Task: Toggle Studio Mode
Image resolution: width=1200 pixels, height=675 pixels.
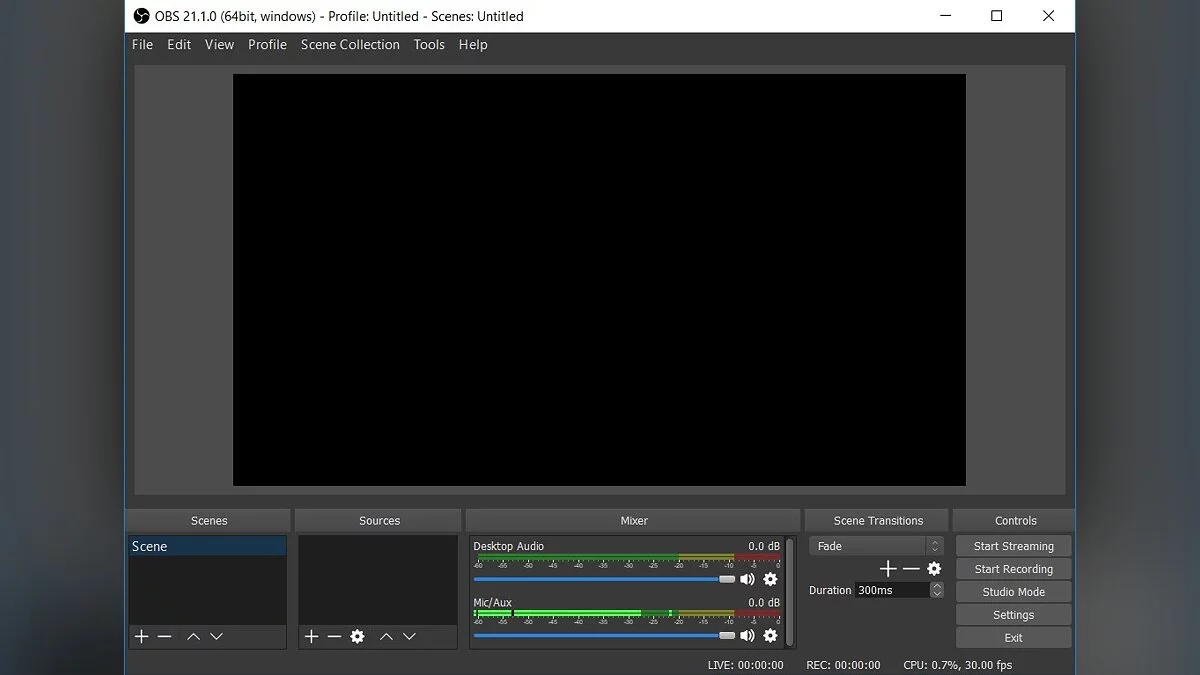Action: click(1013, 592)
